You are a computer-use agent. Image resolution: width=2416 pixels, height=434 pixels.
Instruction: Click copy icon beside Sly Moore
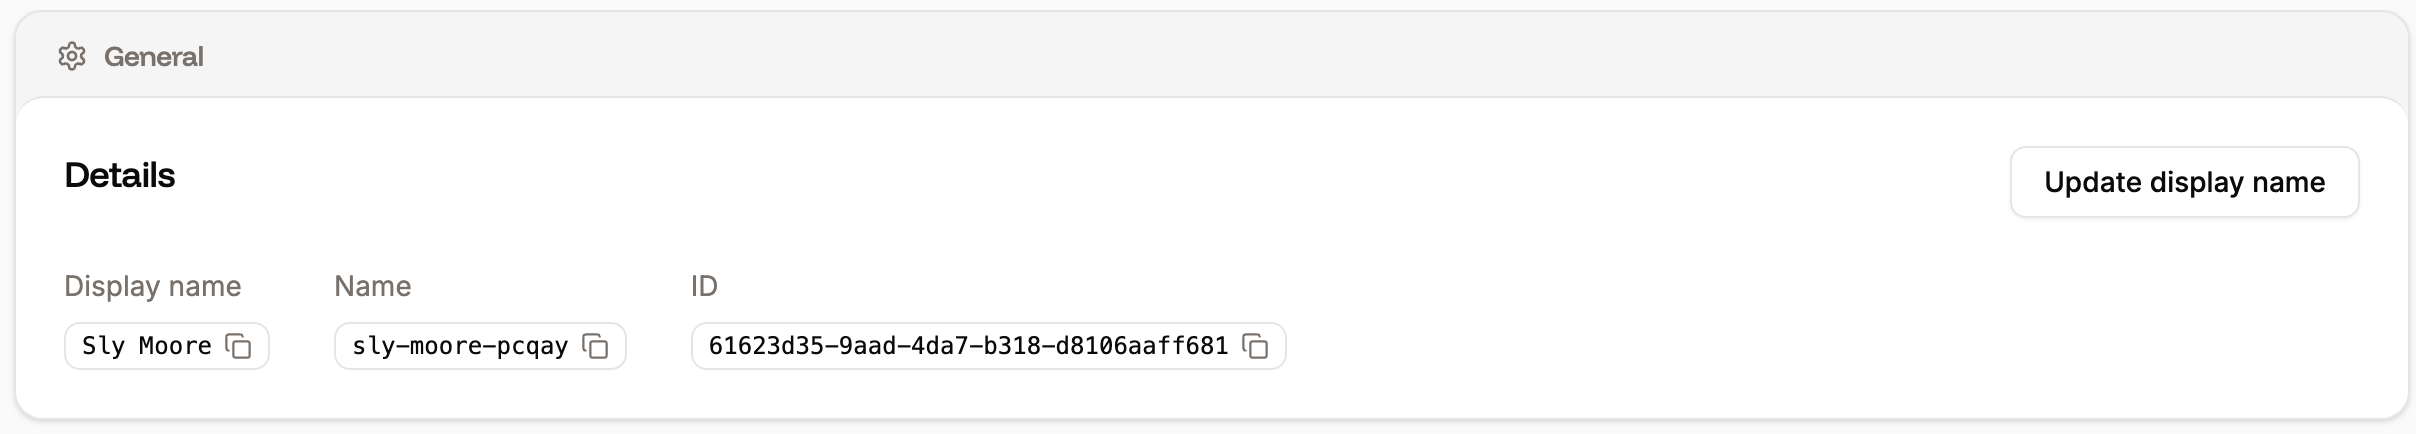[x=238, y=346]
